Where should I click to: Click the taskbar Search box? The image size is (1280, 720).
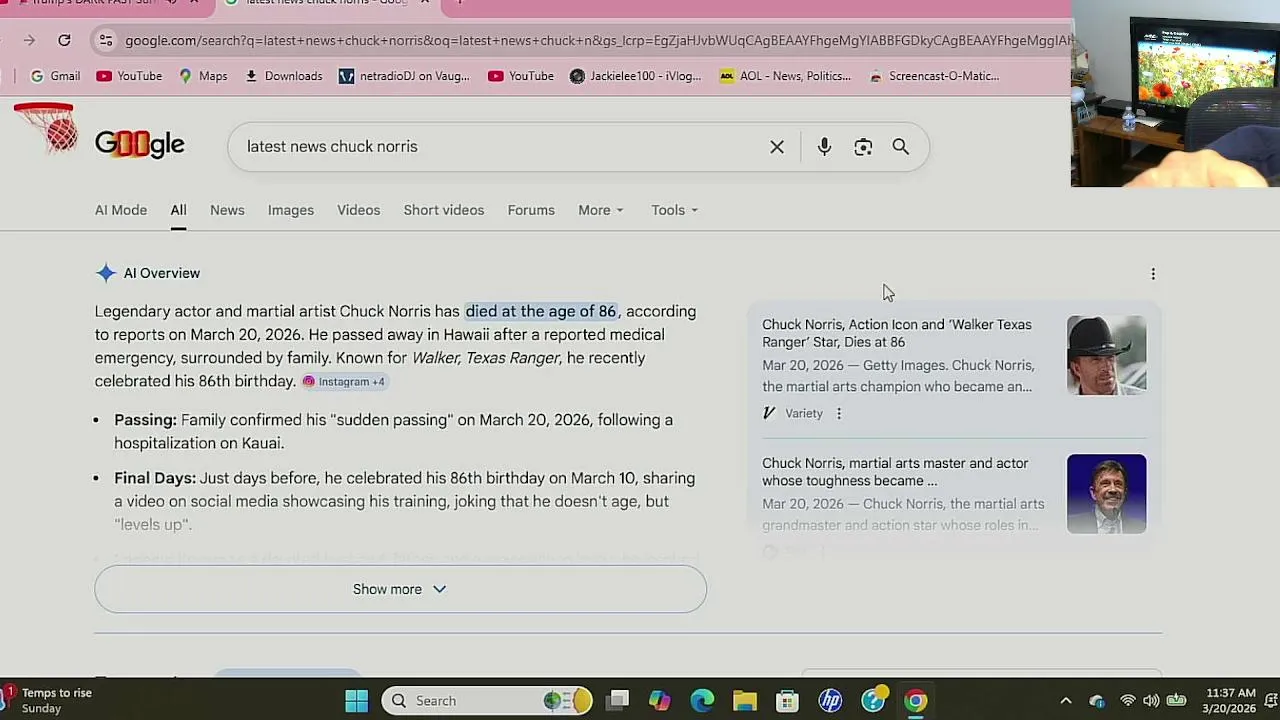point(488,701)
